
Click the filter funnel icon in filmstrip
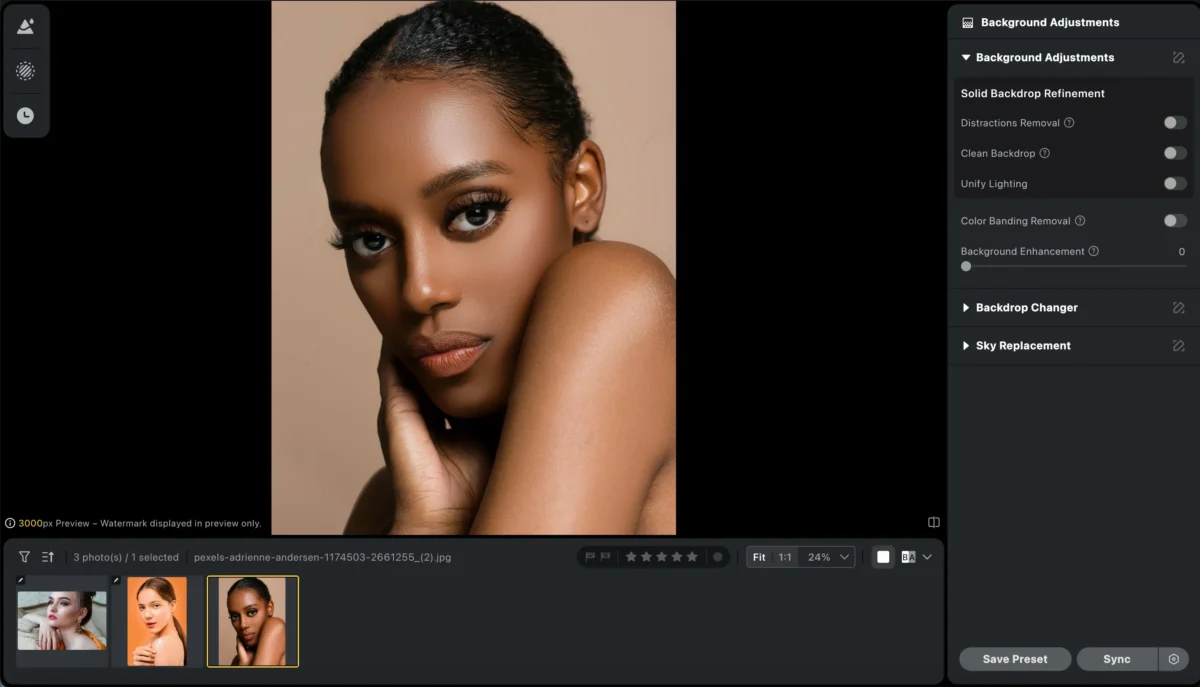(x=24, y=557)
